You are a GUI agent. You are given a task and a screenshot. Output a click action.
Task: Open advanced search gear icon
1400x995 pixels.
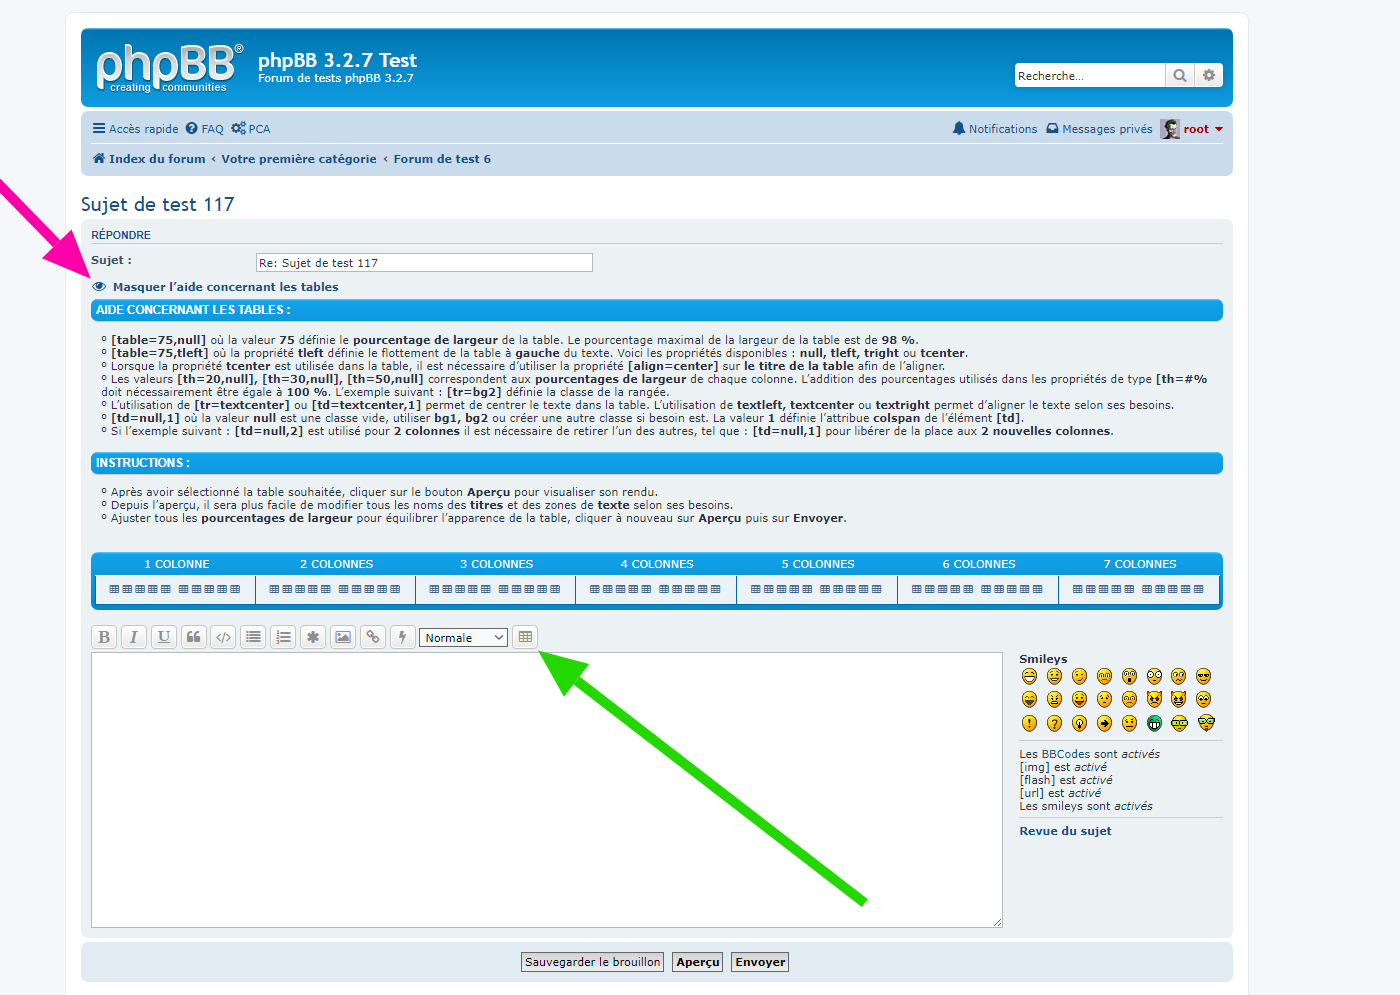[x=1209, y=76]
